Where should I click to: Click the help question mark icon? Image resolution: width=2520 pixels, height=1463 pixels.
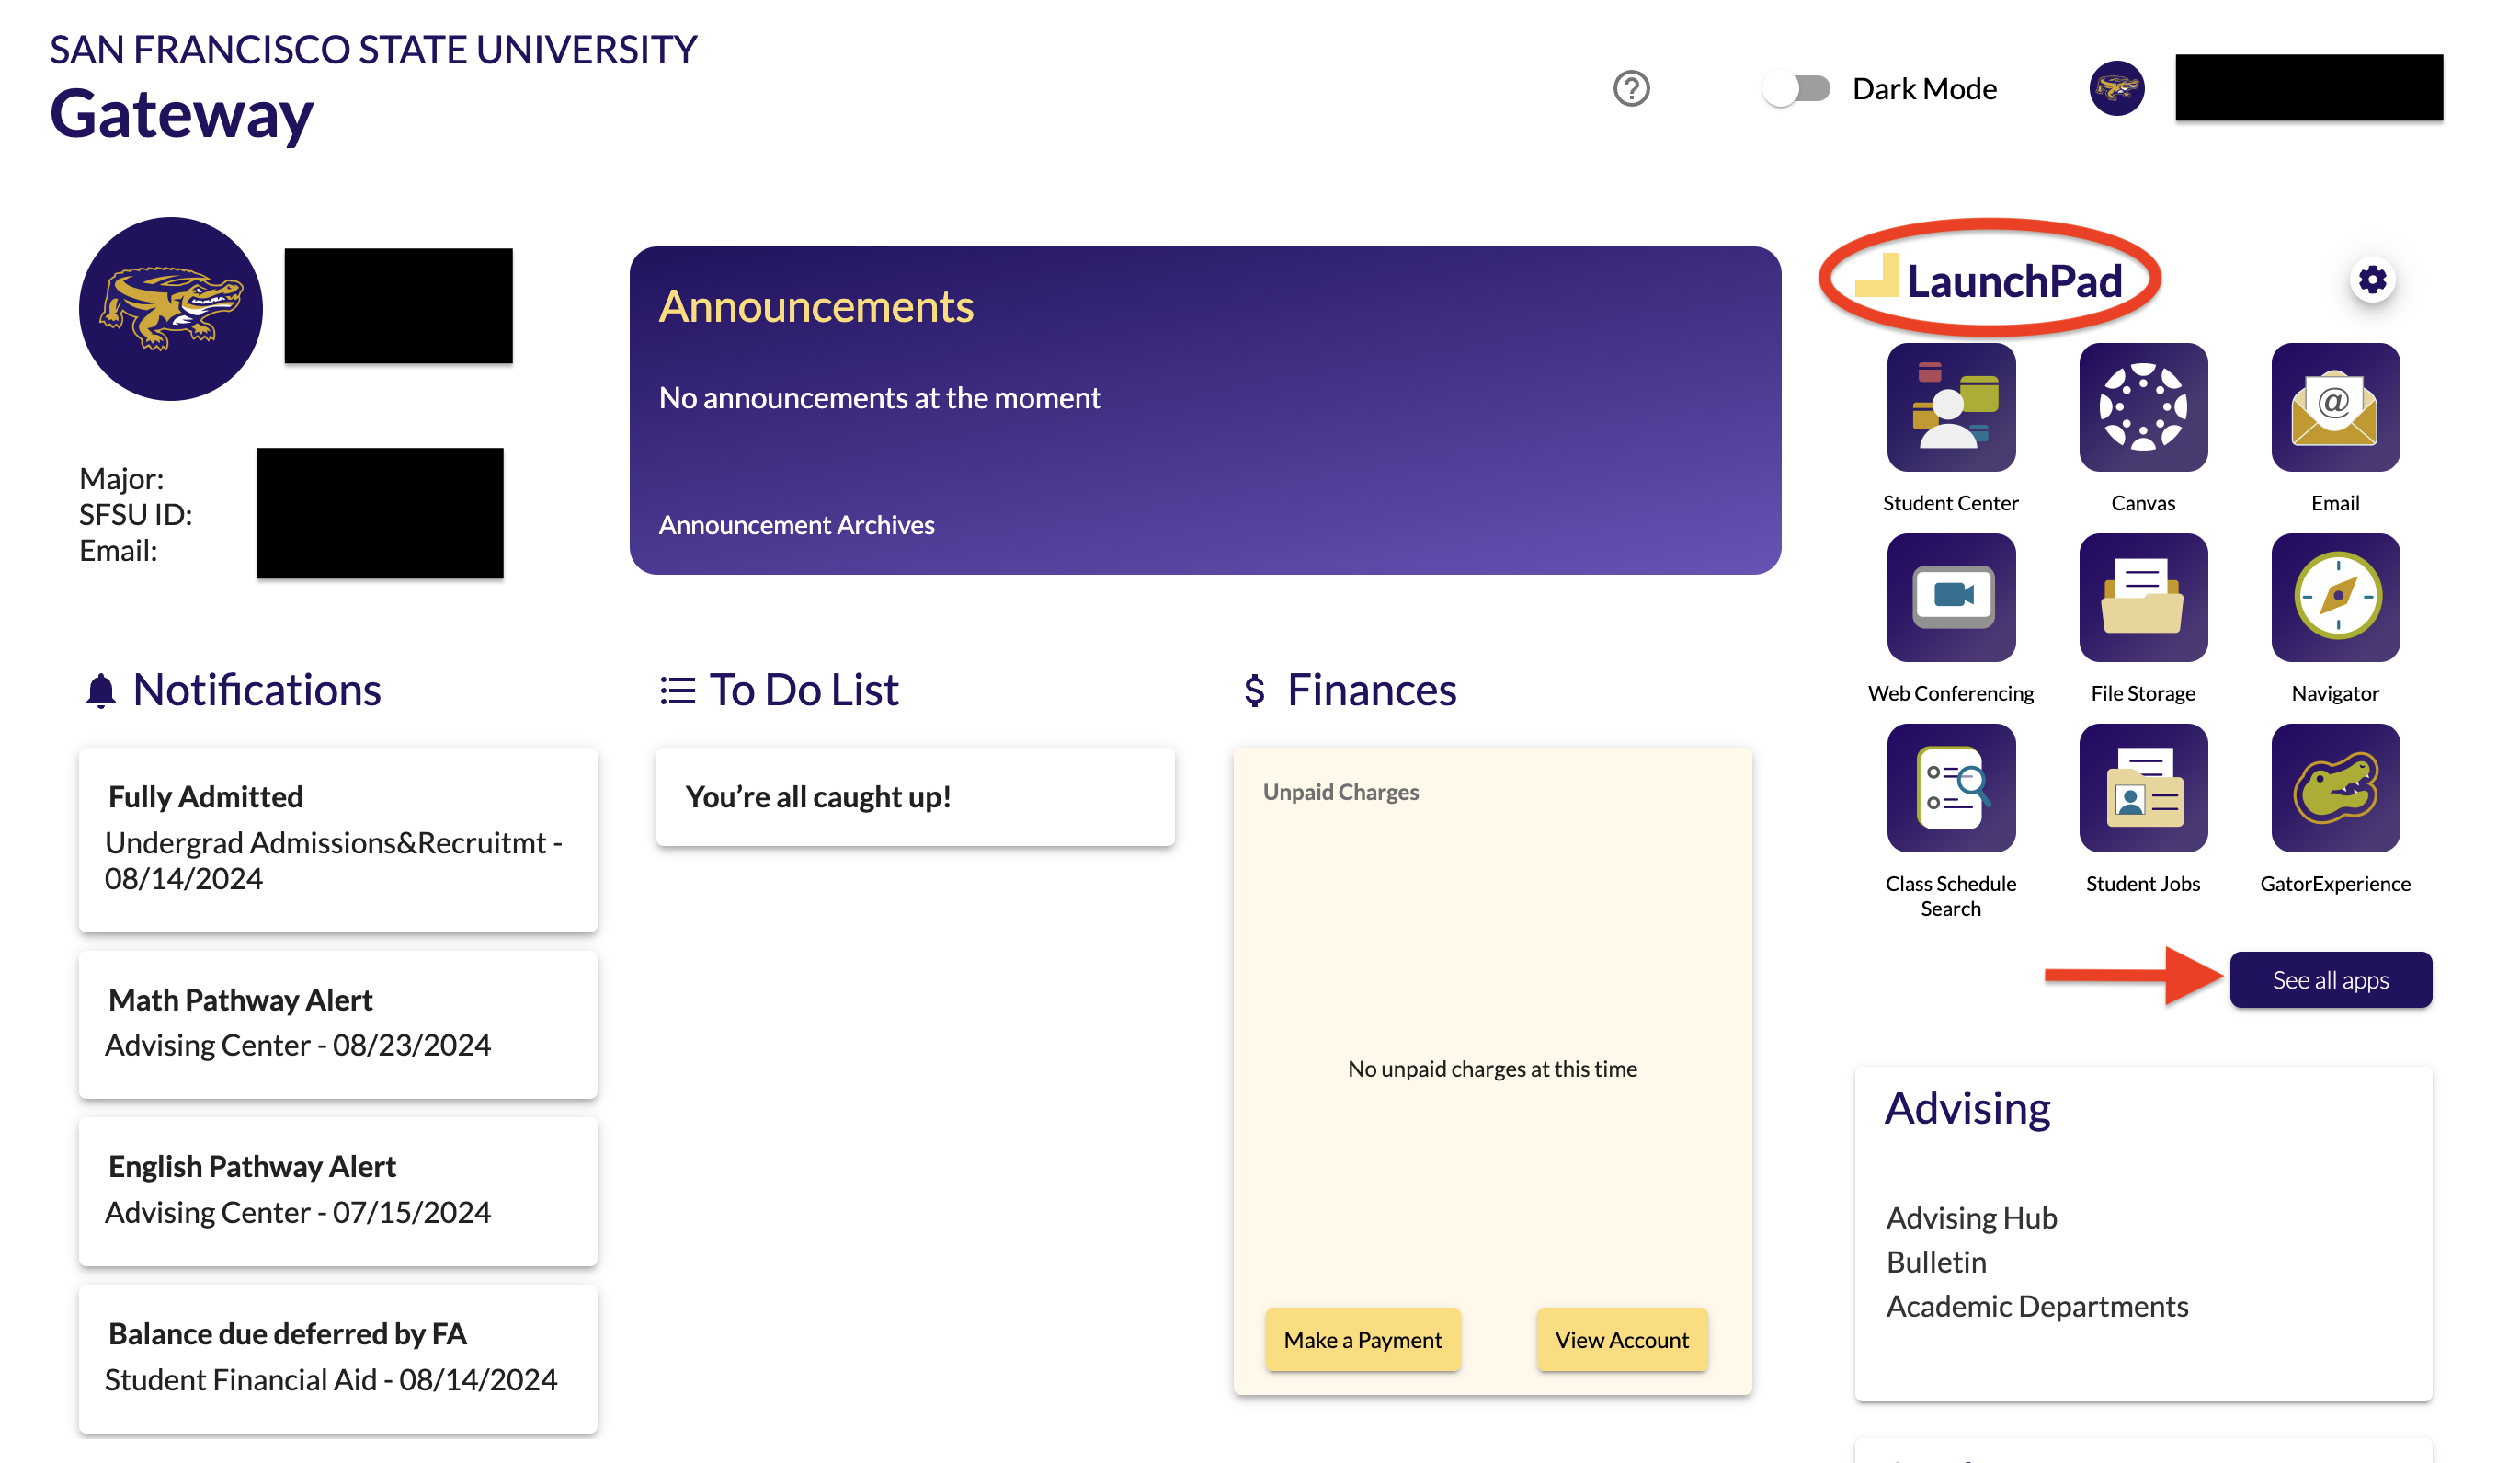[1631, 89]
